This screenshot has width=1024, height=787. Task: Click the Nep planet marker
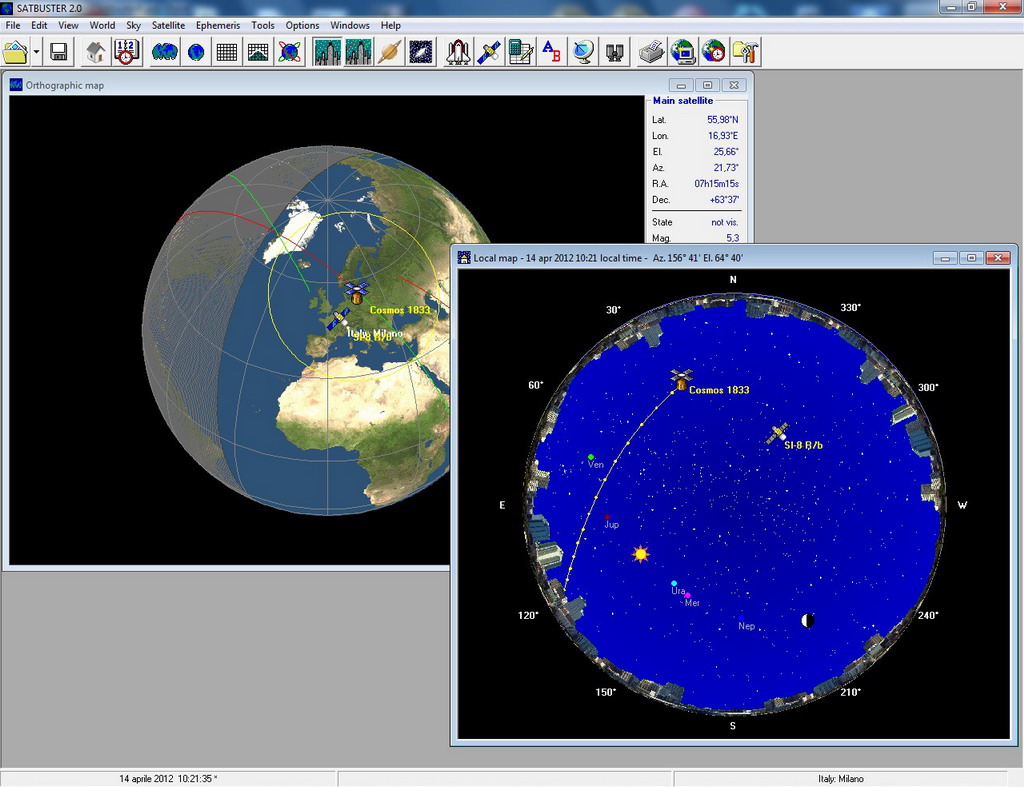pos(742,618)
